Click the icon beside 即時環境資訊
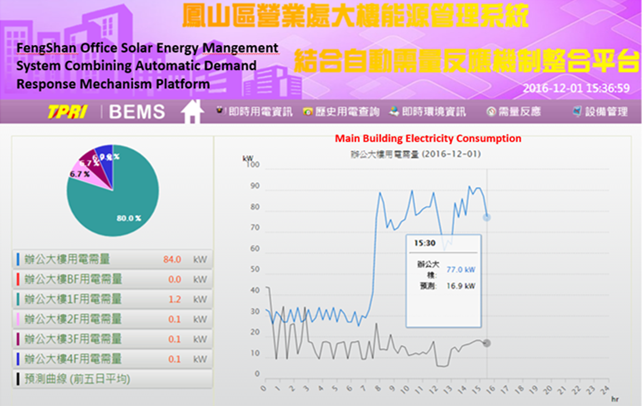 pos(395,111)
